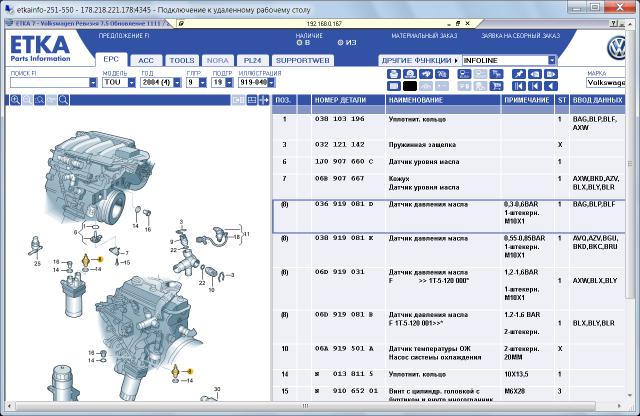Click the icon directly above the shopping cart

[496, 74]
